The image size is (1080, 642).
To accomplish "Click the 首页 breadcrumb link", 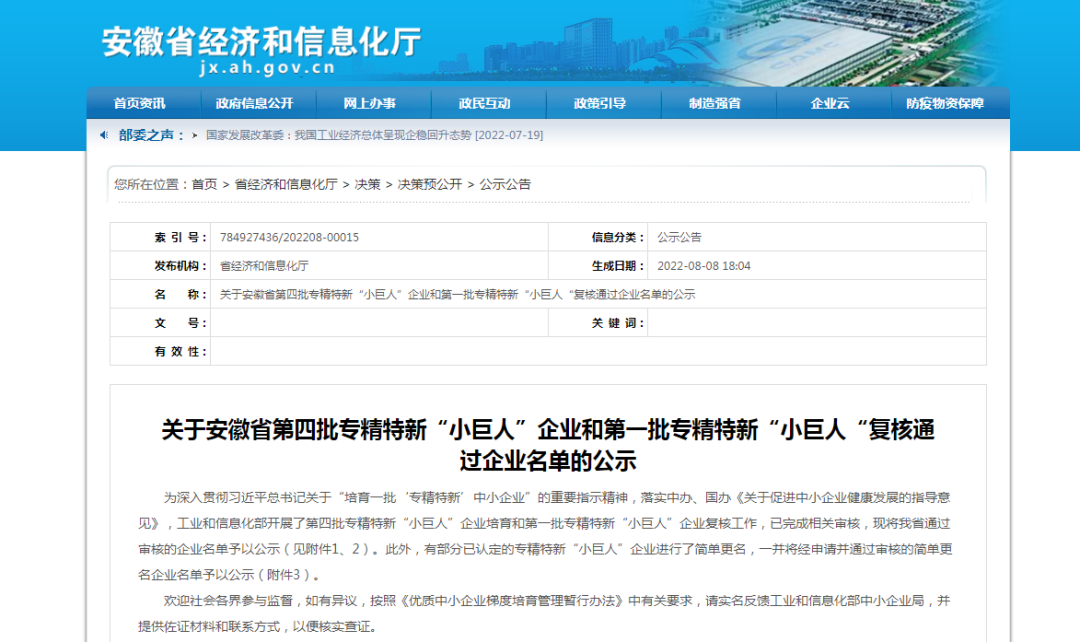I will click(x=204, y=184).
